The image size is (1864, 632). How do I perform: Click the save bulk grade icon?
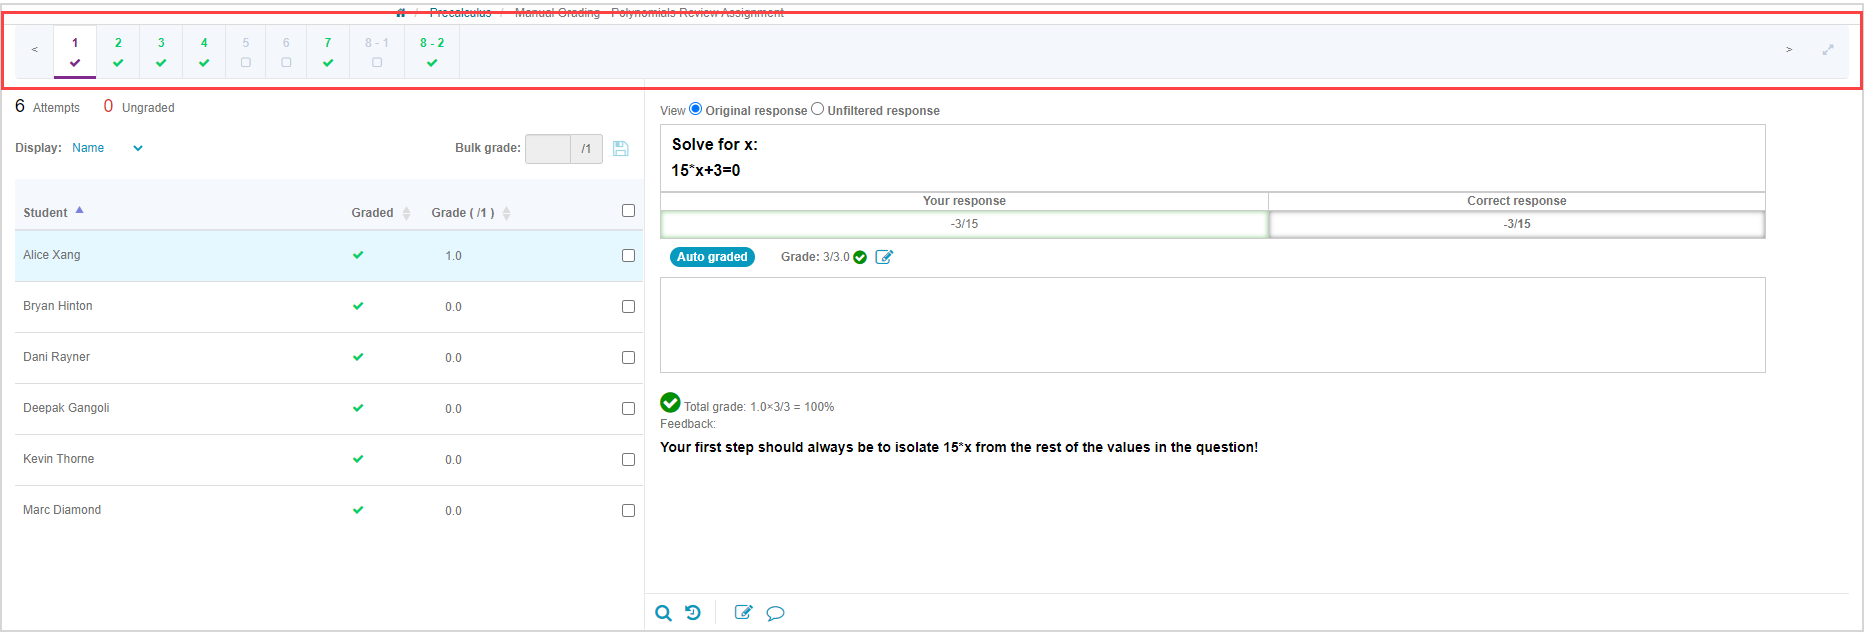tap(620, 149)
